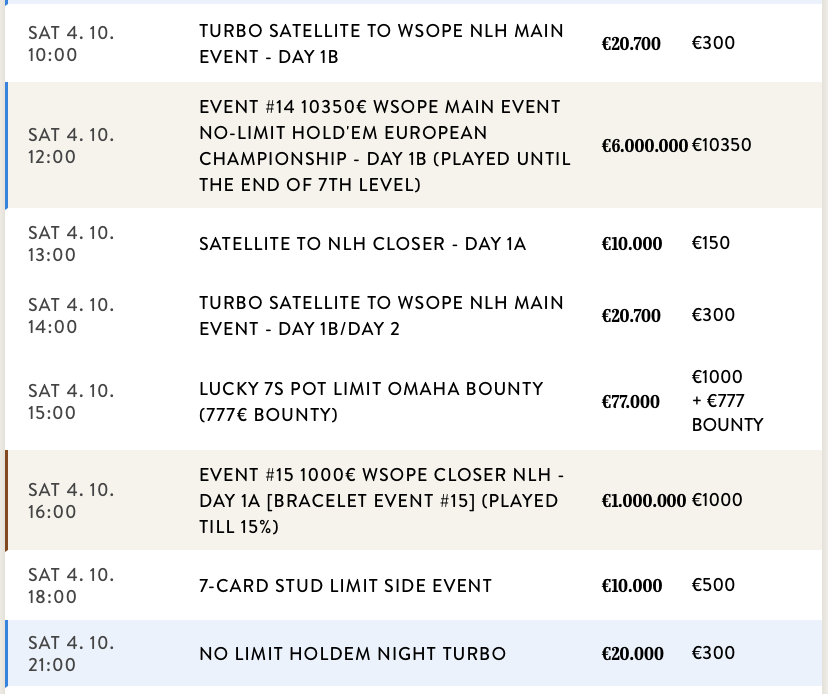Select the €77.000 prize pool value

coord(630,402)
